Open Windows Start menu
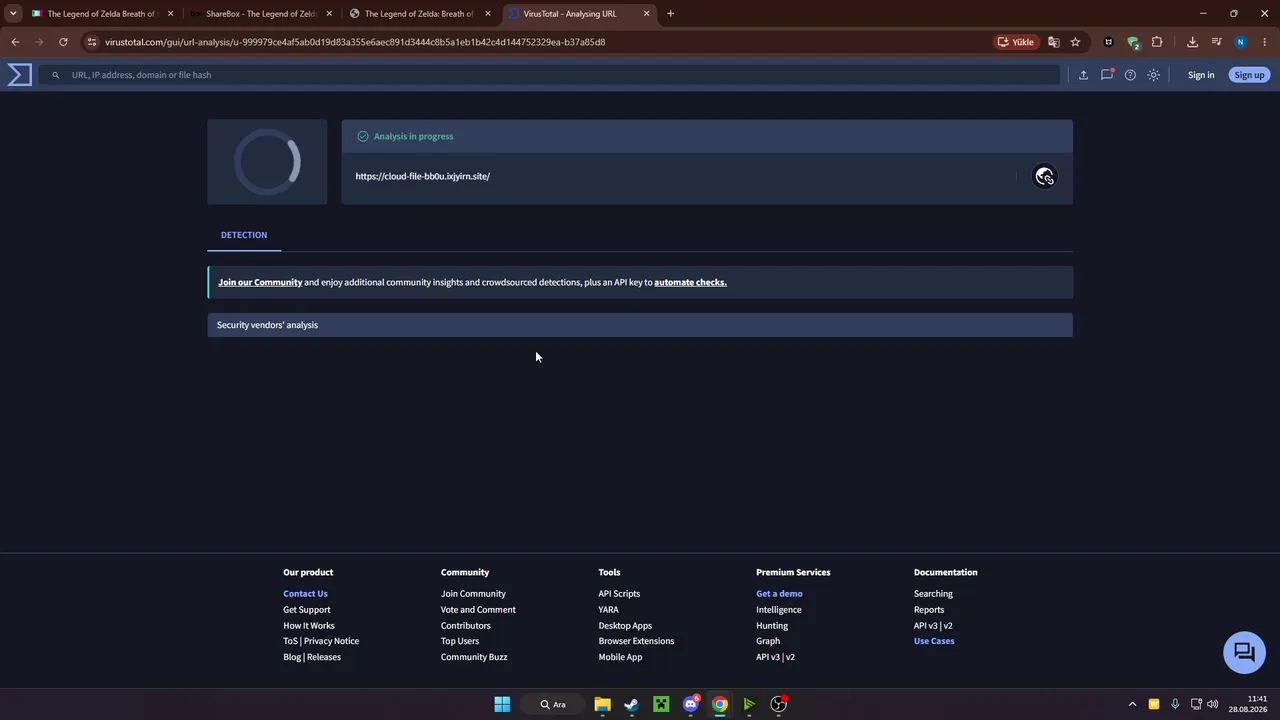The image size is (1280, 720). pyautogui.click(x=502, y=704)
